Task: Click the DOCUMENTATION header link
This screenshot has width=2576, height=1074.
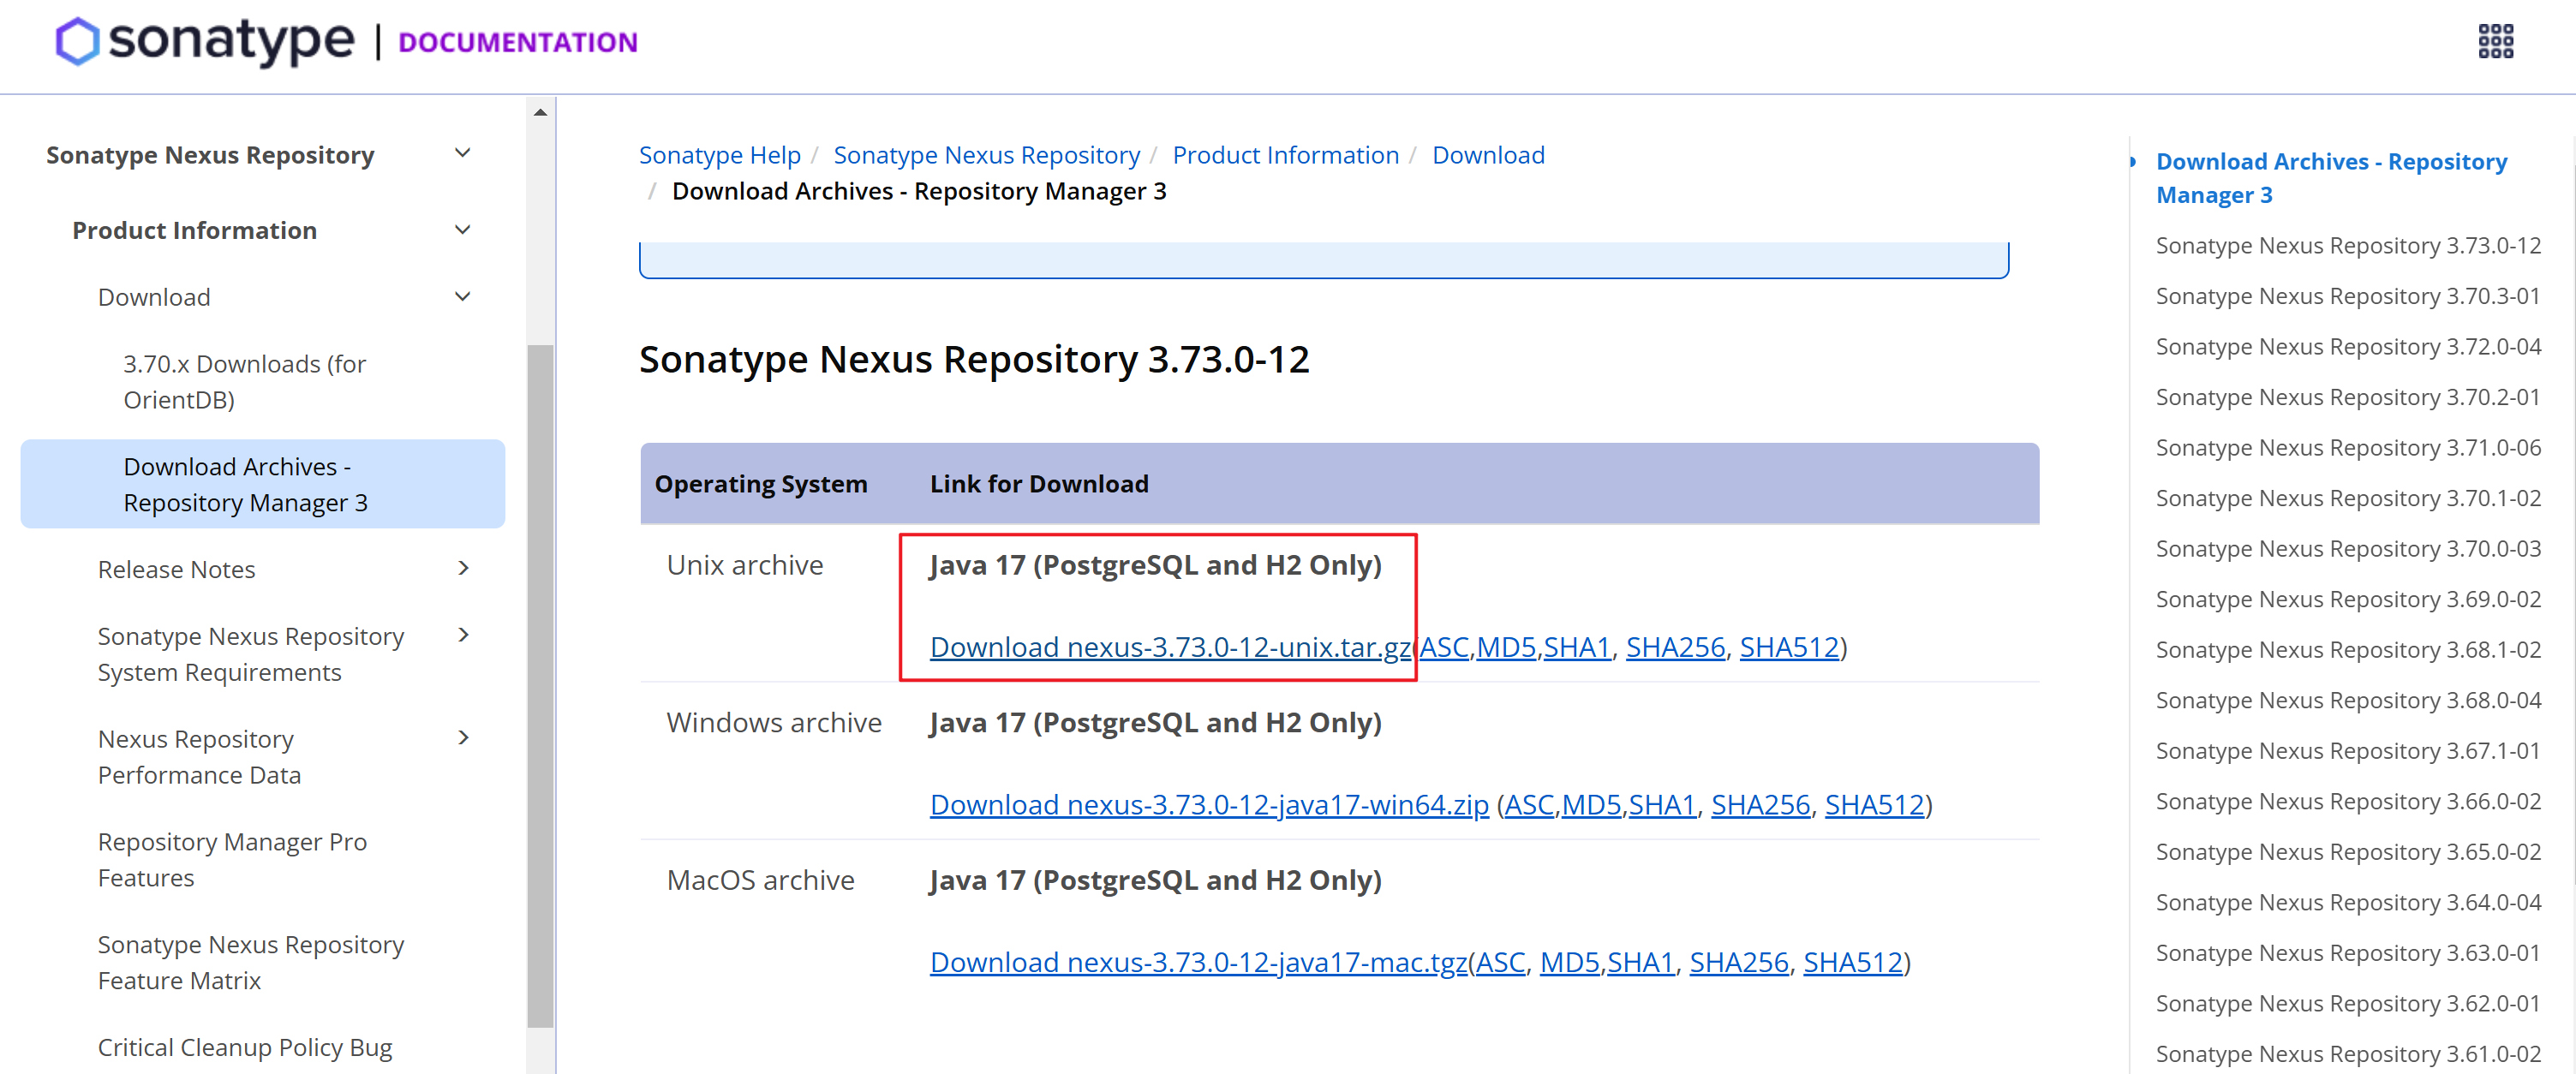Action: coord(517,42)
